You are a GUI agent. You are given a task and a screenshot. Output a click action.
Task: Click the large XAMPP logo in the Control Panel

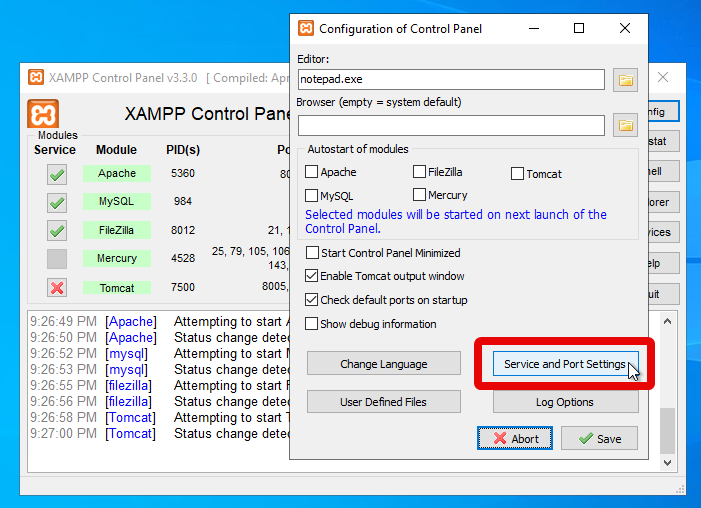43,114
